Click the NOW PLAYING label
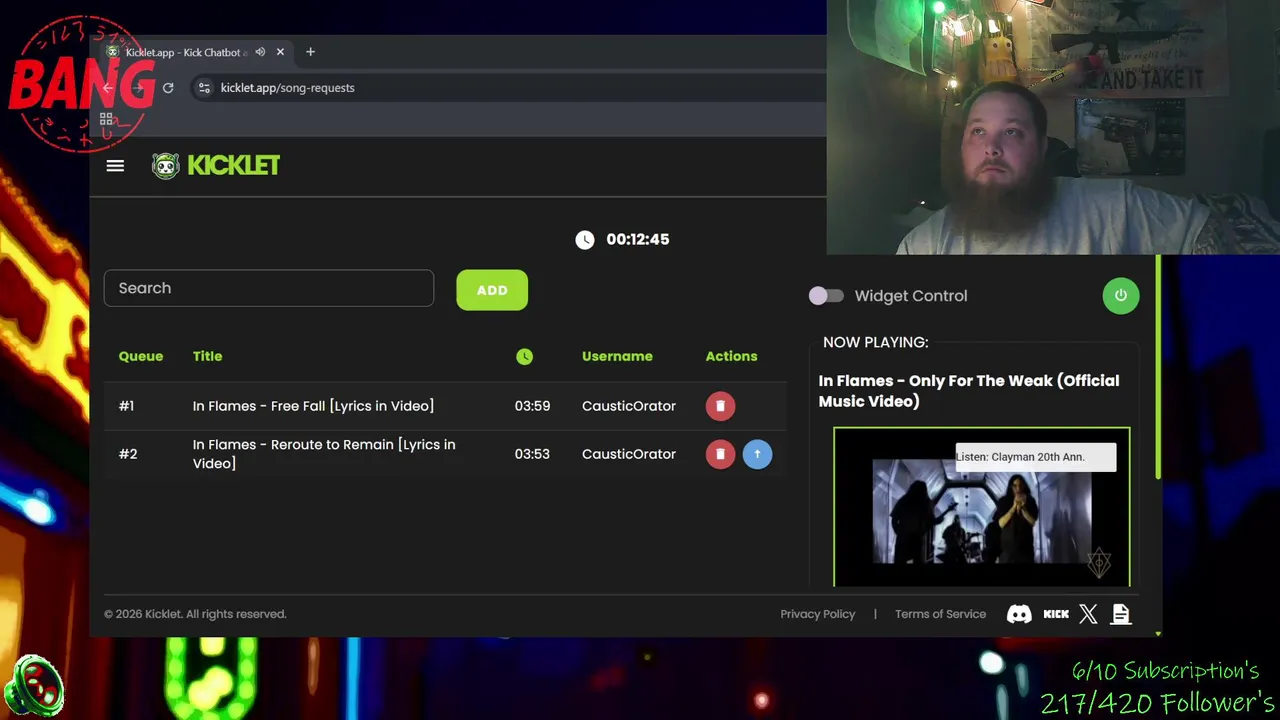 [x=876, y=342]
